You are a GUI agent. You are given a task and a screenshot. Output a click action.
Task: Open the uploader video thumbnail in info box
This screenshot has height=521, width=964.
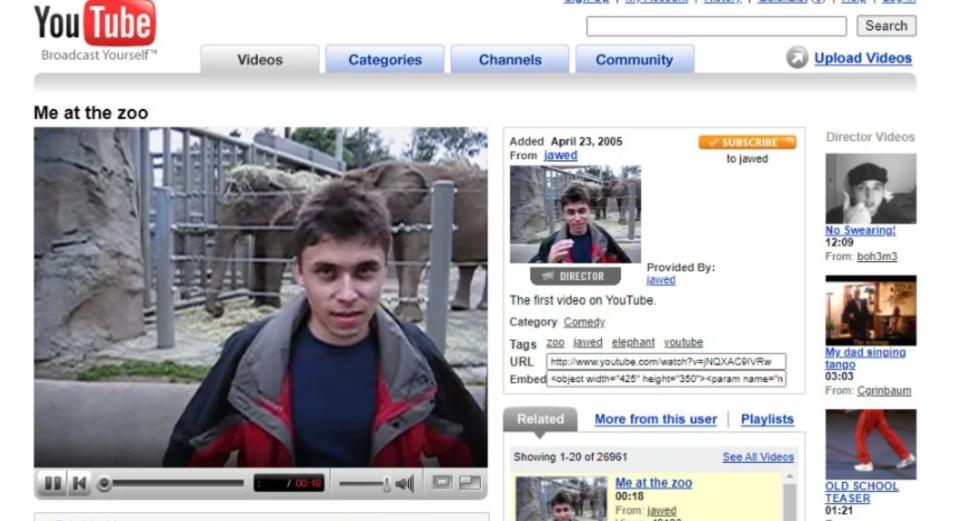tap(575, 214)
